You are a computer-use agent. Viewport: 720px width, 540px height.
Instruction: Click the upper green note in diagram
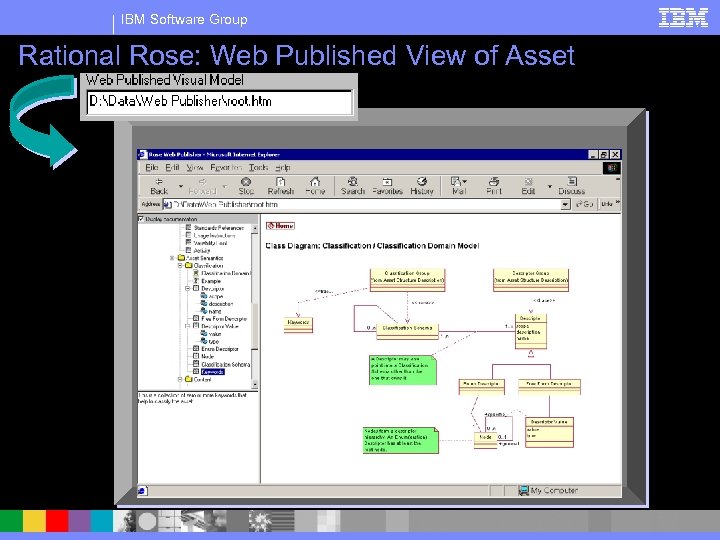(x=403, y=370)
